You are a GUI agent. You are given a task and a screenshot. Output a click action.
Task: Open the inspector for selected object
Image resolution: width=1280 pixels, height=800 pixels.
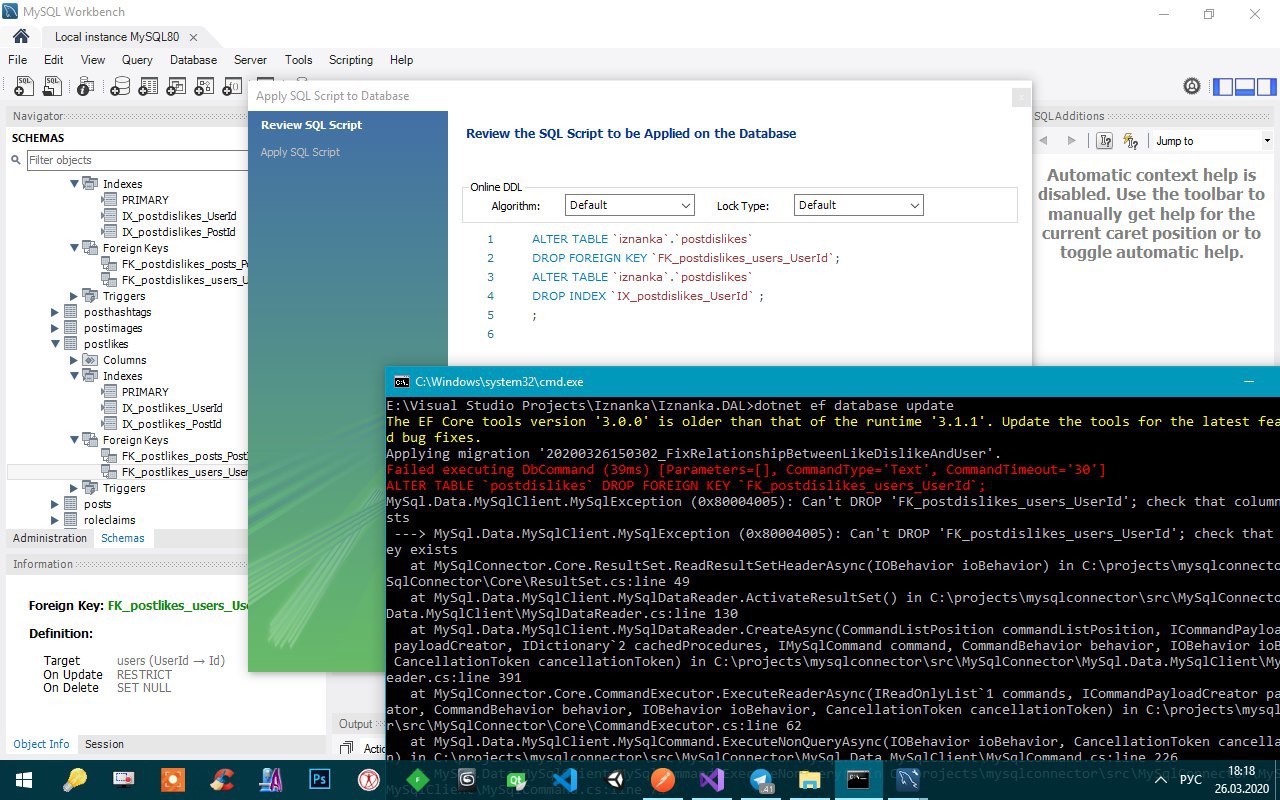pyautogui.click(x=87, y=87)
